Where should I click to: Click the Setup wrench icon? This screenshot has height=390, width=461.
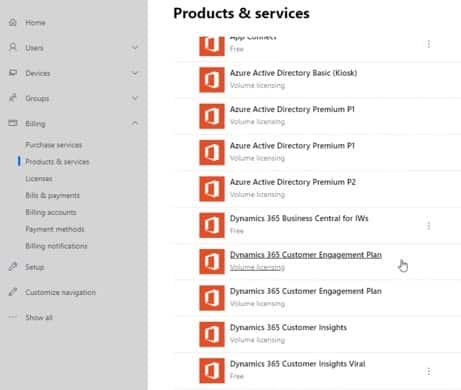13,267
